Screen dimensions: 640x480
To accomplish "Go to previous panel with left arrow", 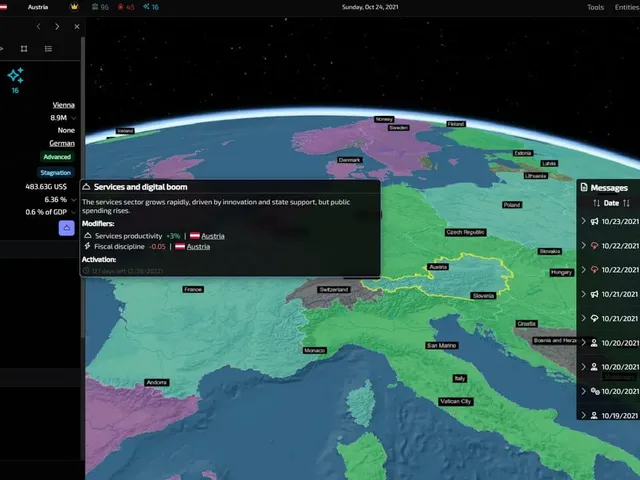I will 38,27.
